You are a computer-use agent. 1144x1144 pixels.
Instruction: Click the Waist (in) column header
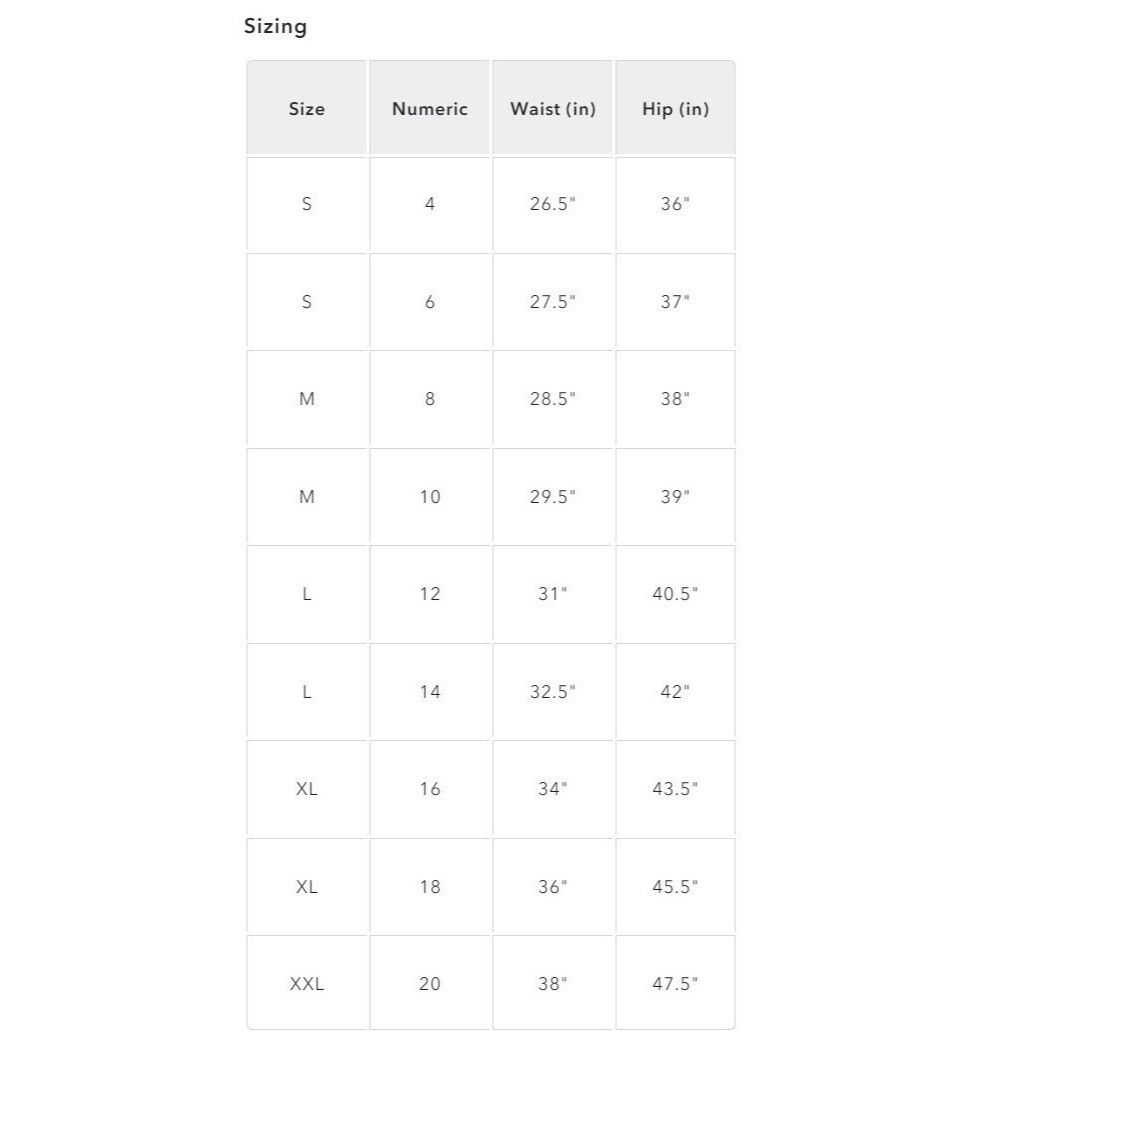pyautogui.click(x=552, y=109)
